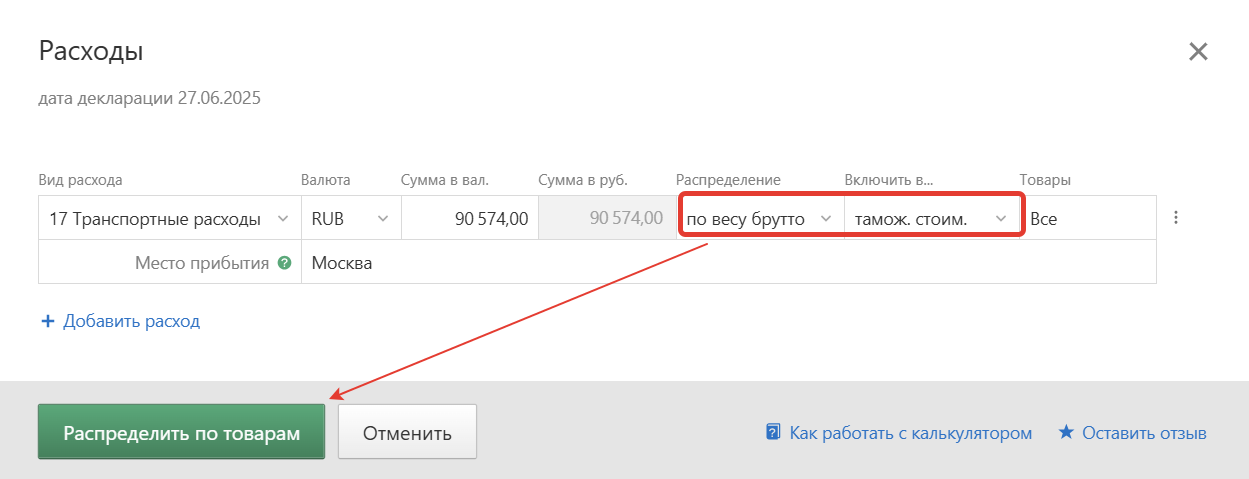
Task: Click the Отменить button
Action: click(407, 433)
